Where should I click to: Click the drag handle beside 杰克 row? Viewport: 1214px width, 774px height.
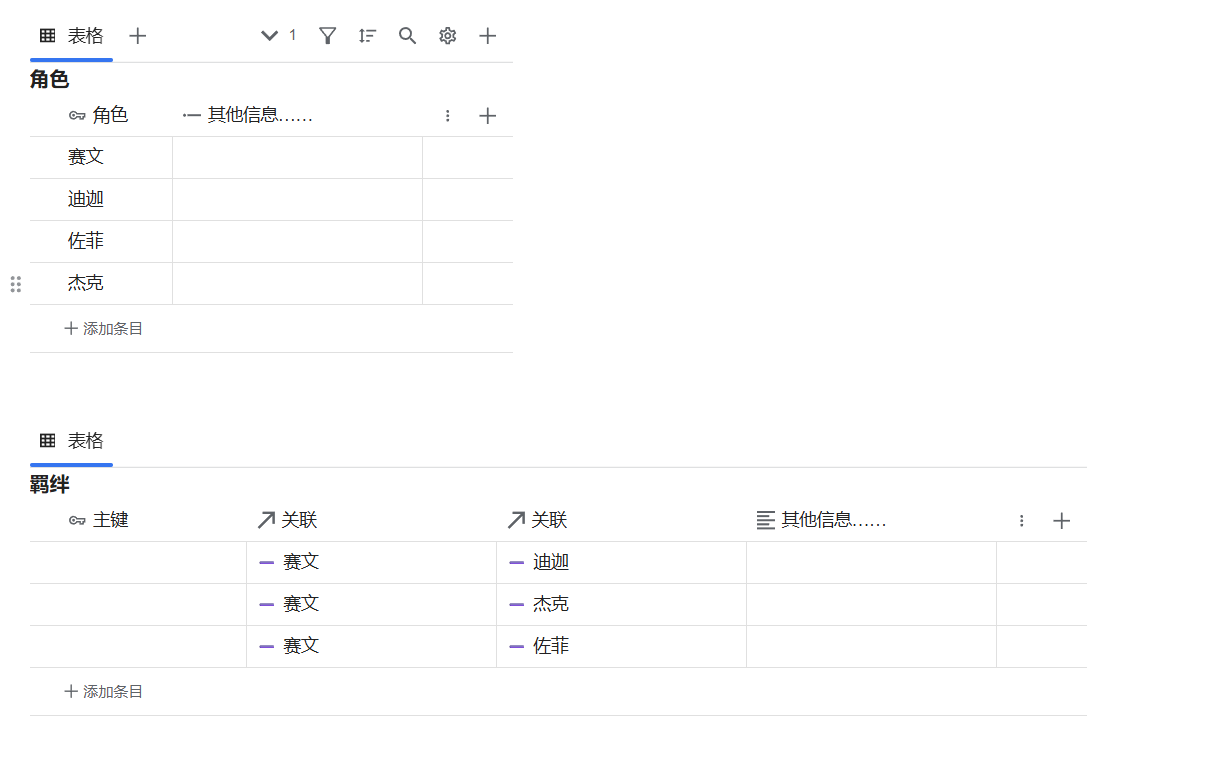pyautogui.click(x=16, y=284)
